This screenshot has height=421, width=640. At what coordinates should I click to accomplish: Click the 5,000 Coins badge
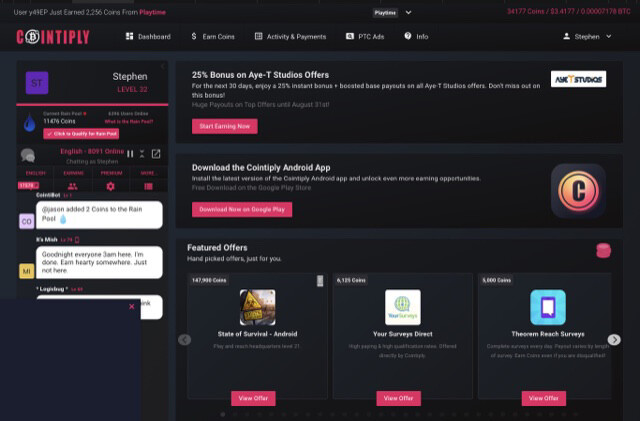tap(496, 280)
